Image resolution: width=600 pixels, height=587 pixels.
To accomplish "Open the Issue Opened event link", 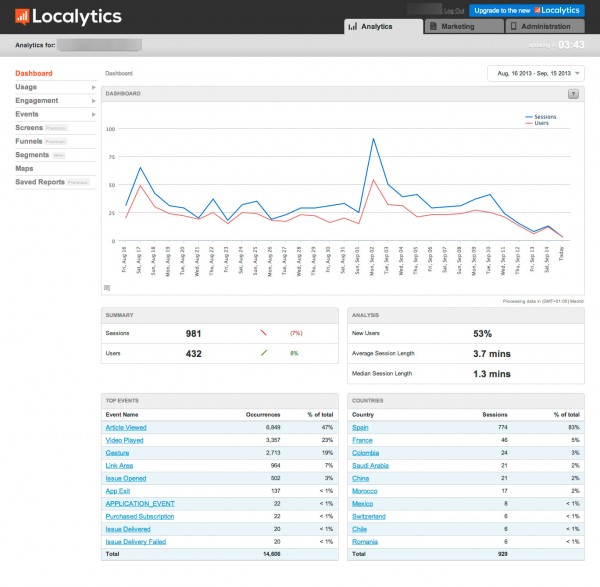I will click(126, 478).
